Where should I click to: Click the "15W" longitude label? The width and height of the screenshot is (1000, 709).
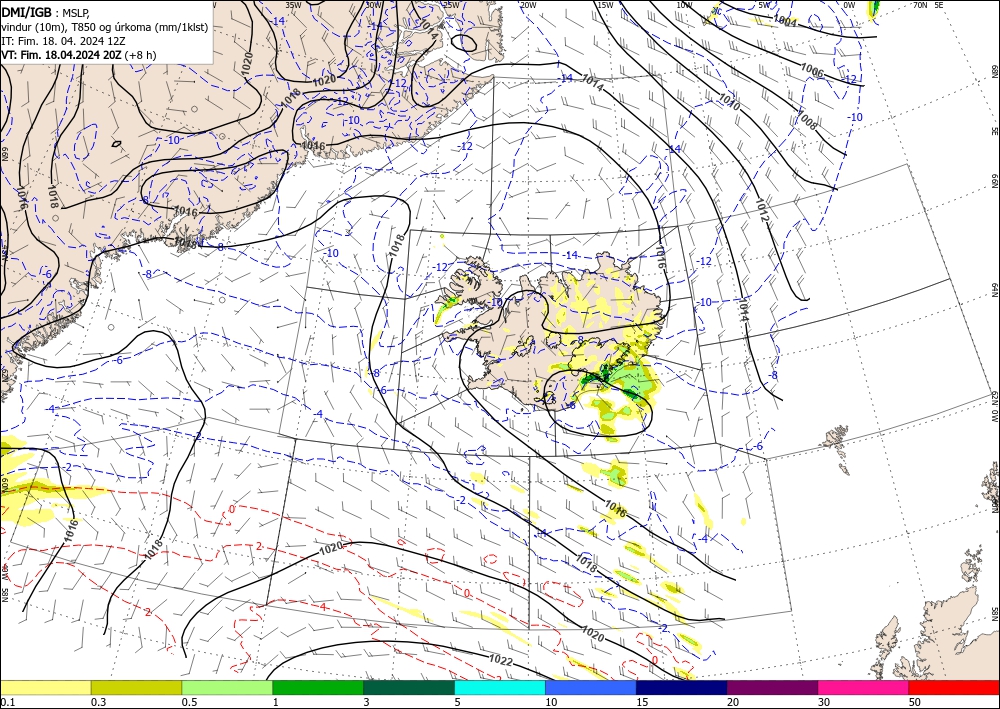605,5
